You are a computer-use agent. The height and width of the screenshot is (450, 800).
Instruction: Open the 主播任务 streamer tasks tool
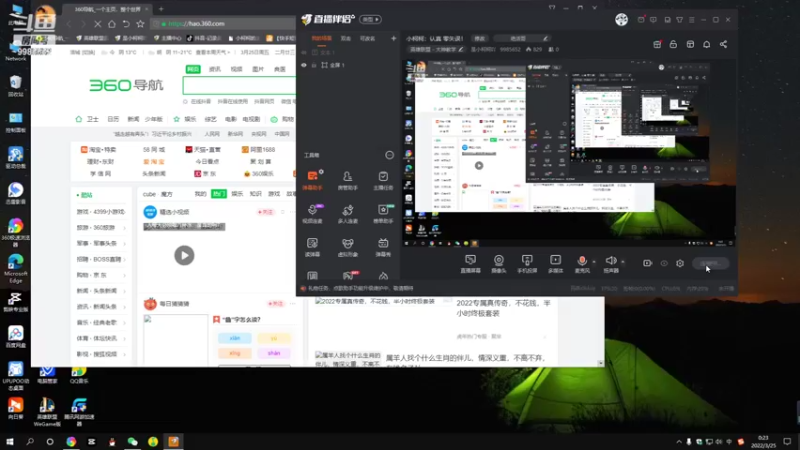tap(383, 180)
